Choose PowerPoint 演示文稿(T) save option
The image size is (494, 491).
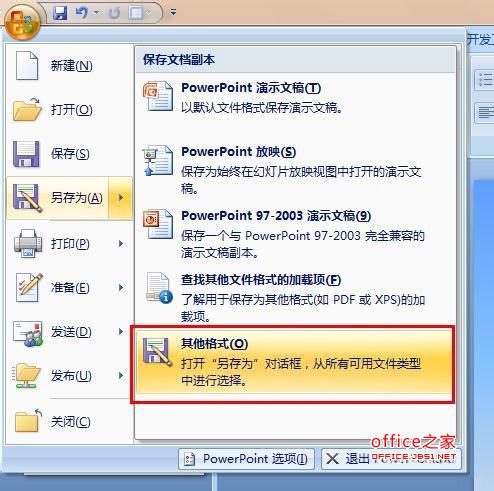[295, 98]
